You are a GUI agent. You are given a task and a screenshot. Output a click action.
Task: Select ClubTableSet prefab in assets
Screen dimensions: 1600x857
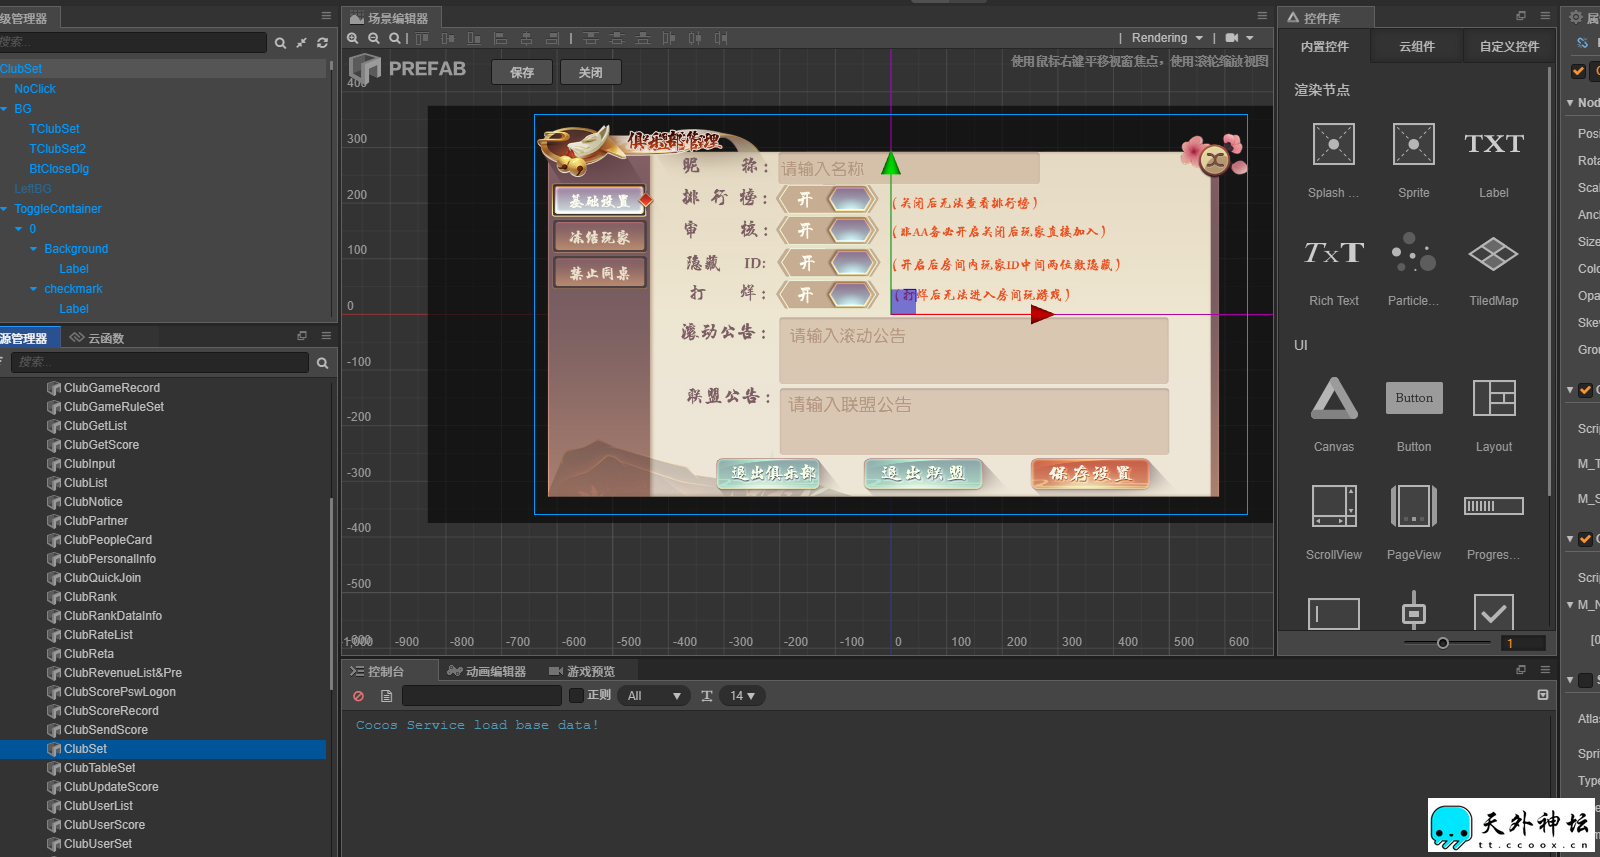(99, 768)
